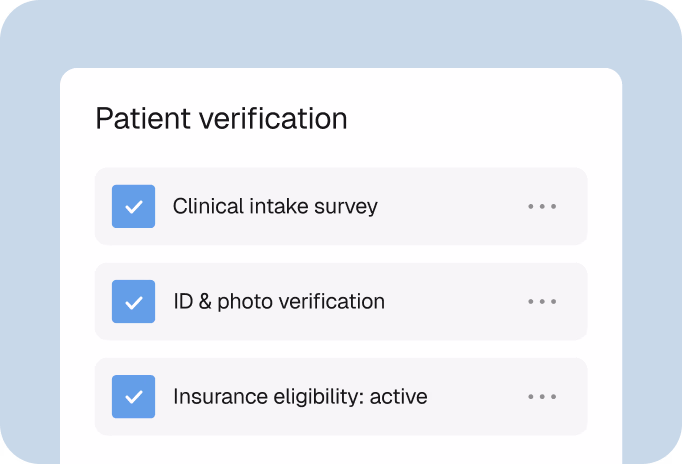Click the light blue background outside the card

pos(30,250)
